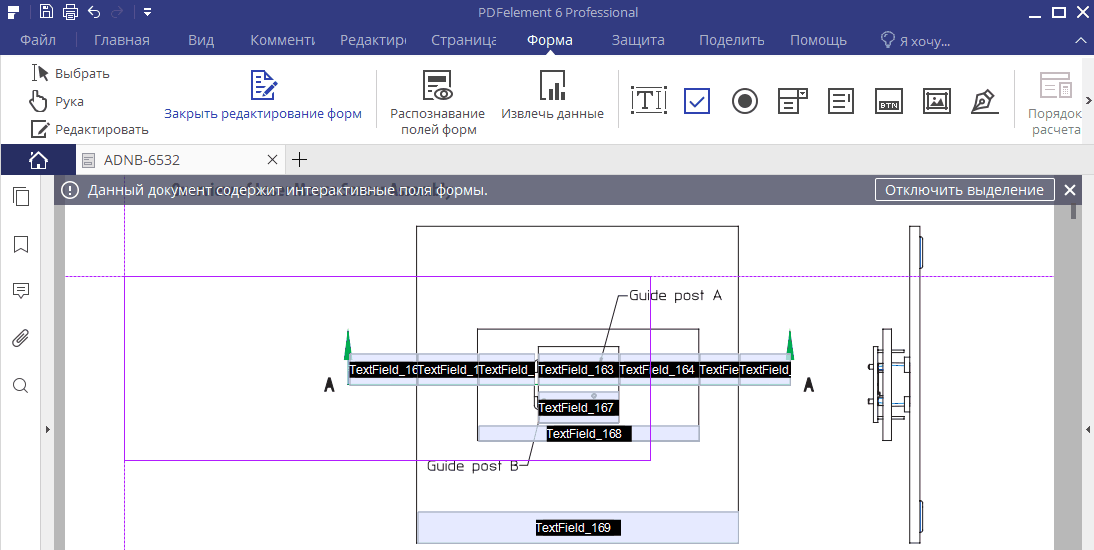Add a radio button form field
Screen dimensions: 1094x550
click(x=744, y=100)
